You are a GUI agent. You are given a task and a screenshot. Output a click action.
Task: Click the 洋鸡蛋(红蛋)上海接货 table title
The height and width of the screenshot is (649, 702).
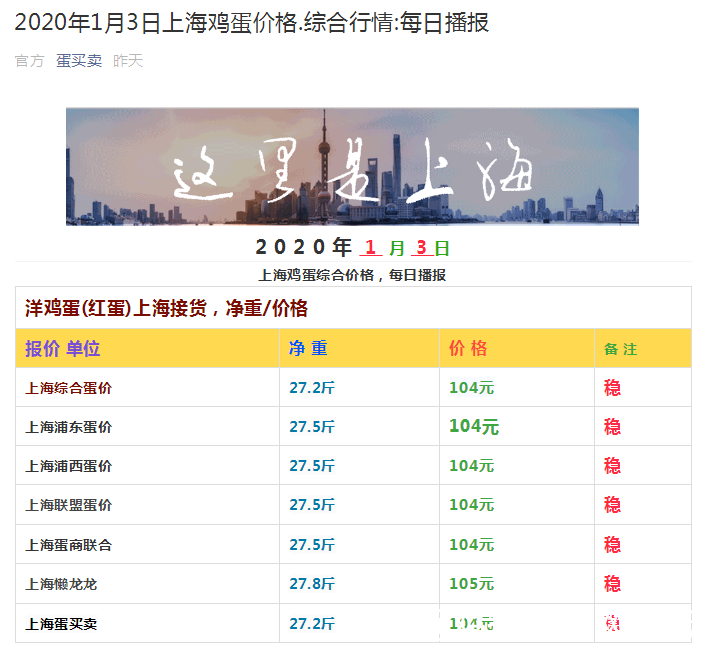[x=166, y=308]
